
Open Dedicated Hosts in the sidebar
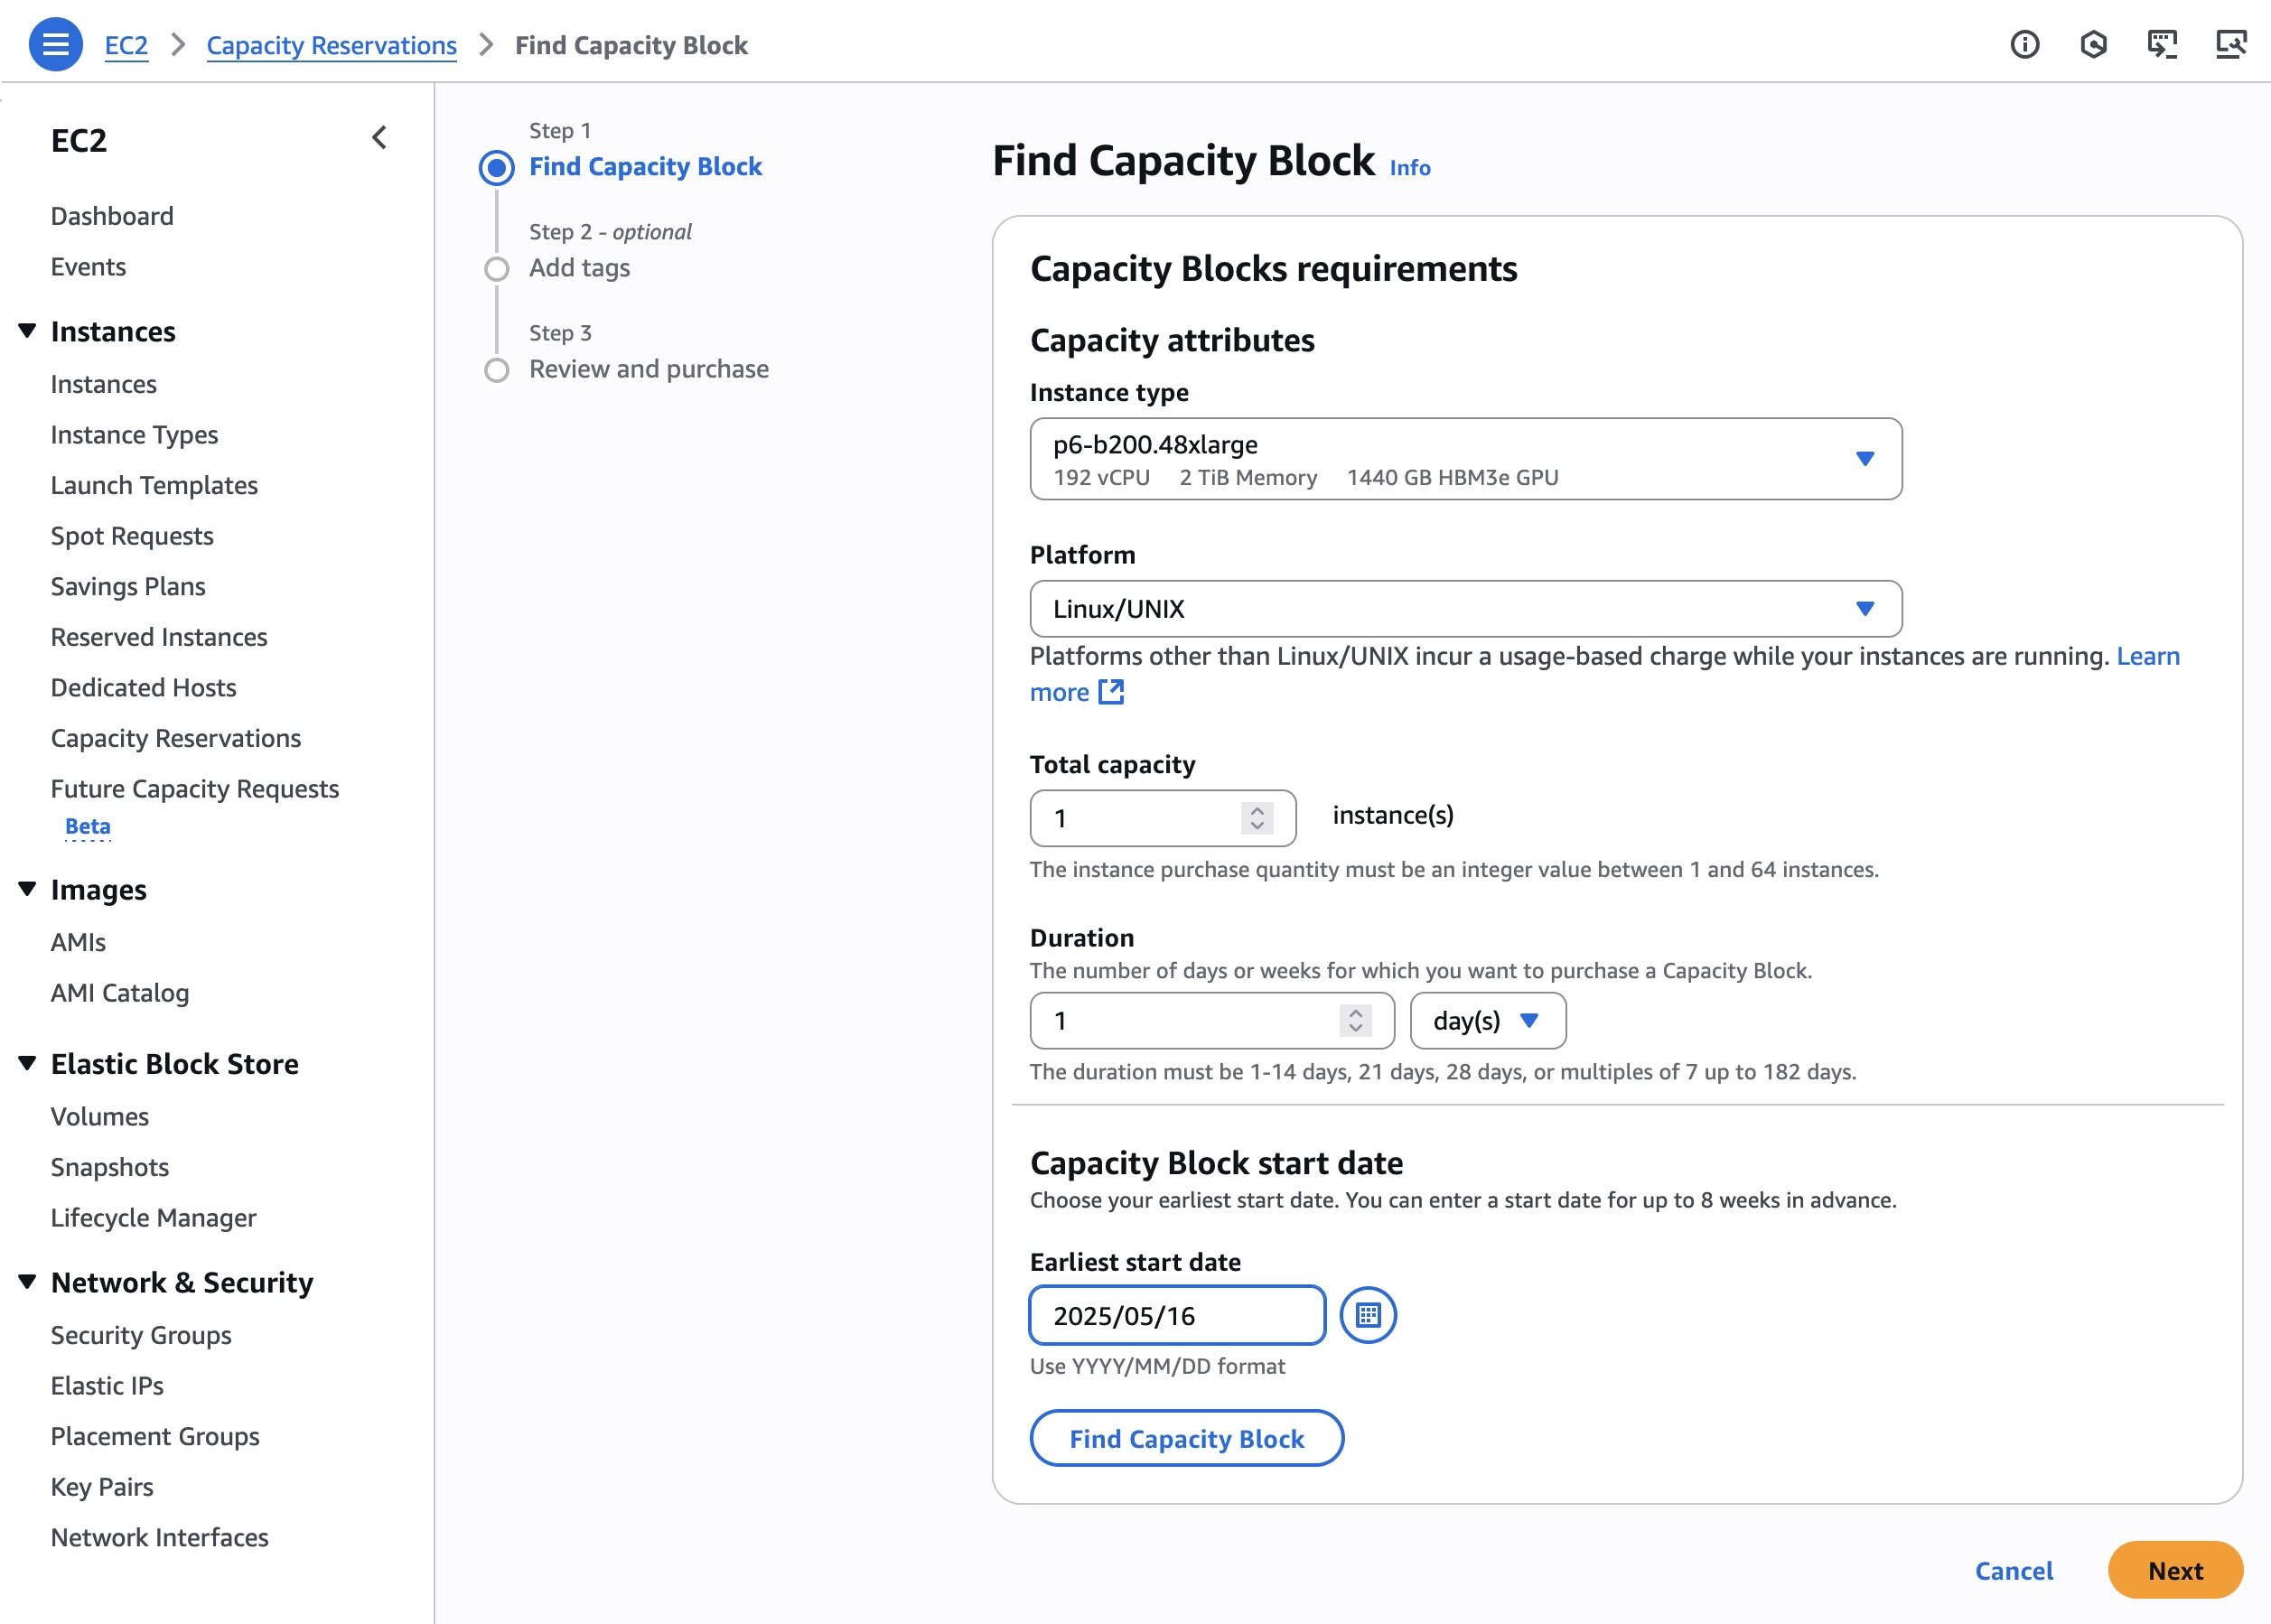coord(143,688)
